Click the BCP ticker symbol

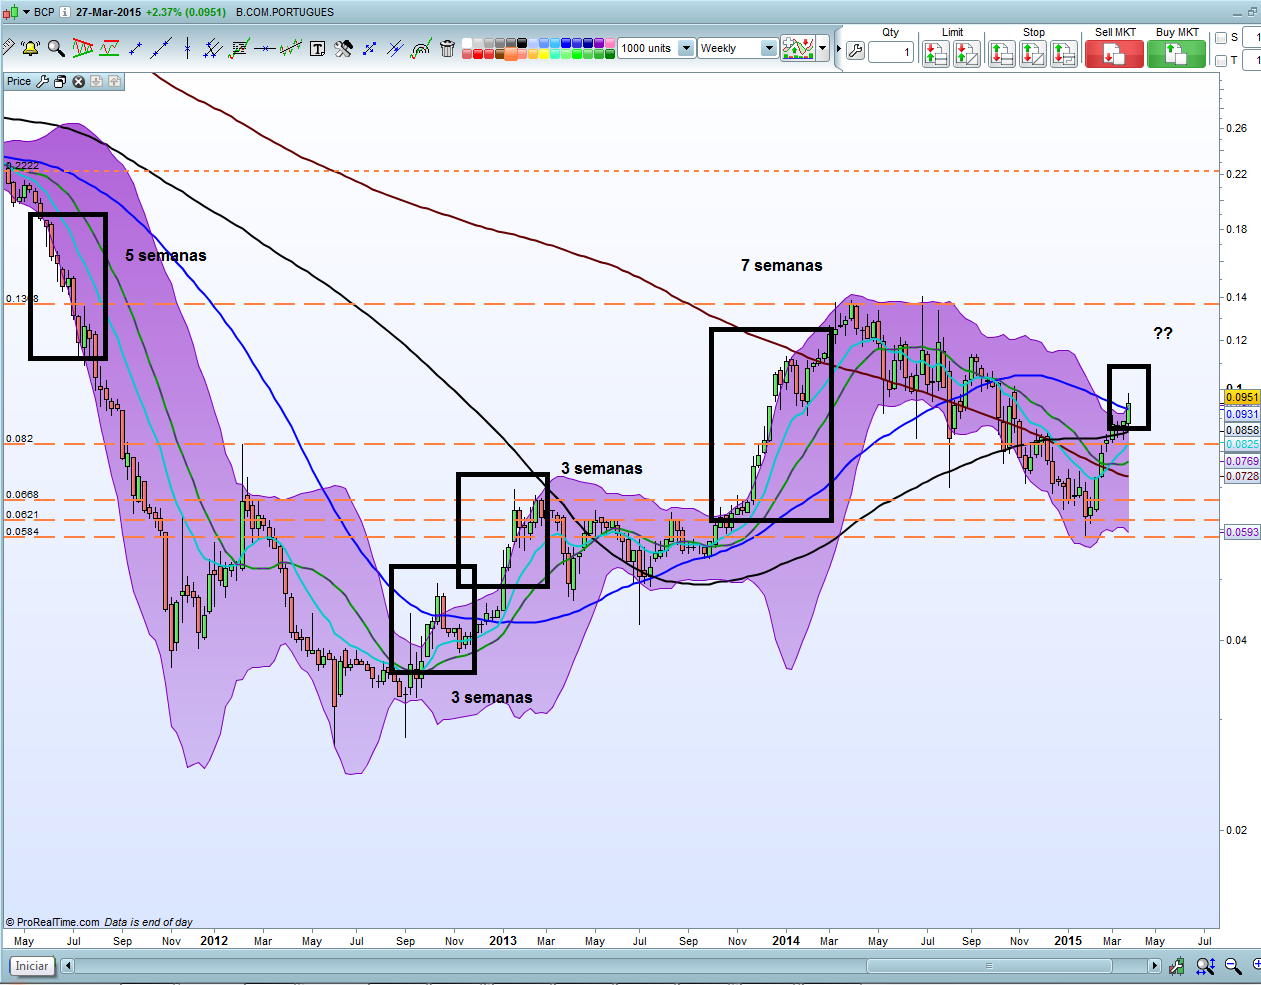(44, 12)
